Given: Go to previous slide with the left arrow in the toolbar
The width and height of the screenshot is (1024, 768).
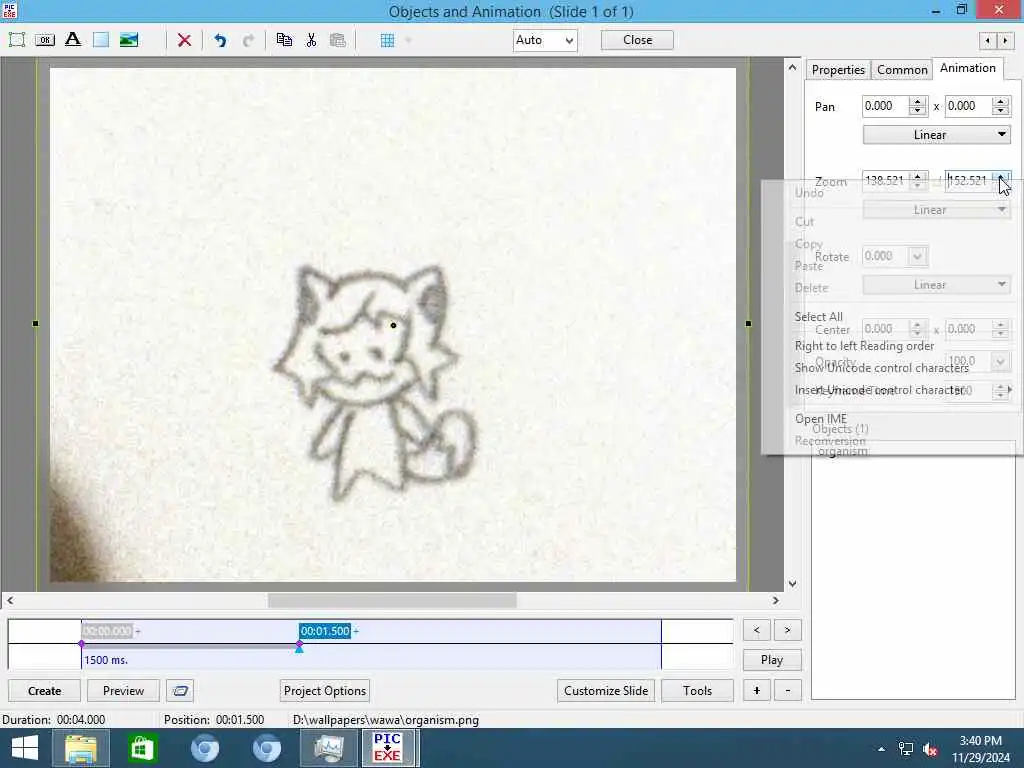Looking at the screenshot, I should point(987,40).
